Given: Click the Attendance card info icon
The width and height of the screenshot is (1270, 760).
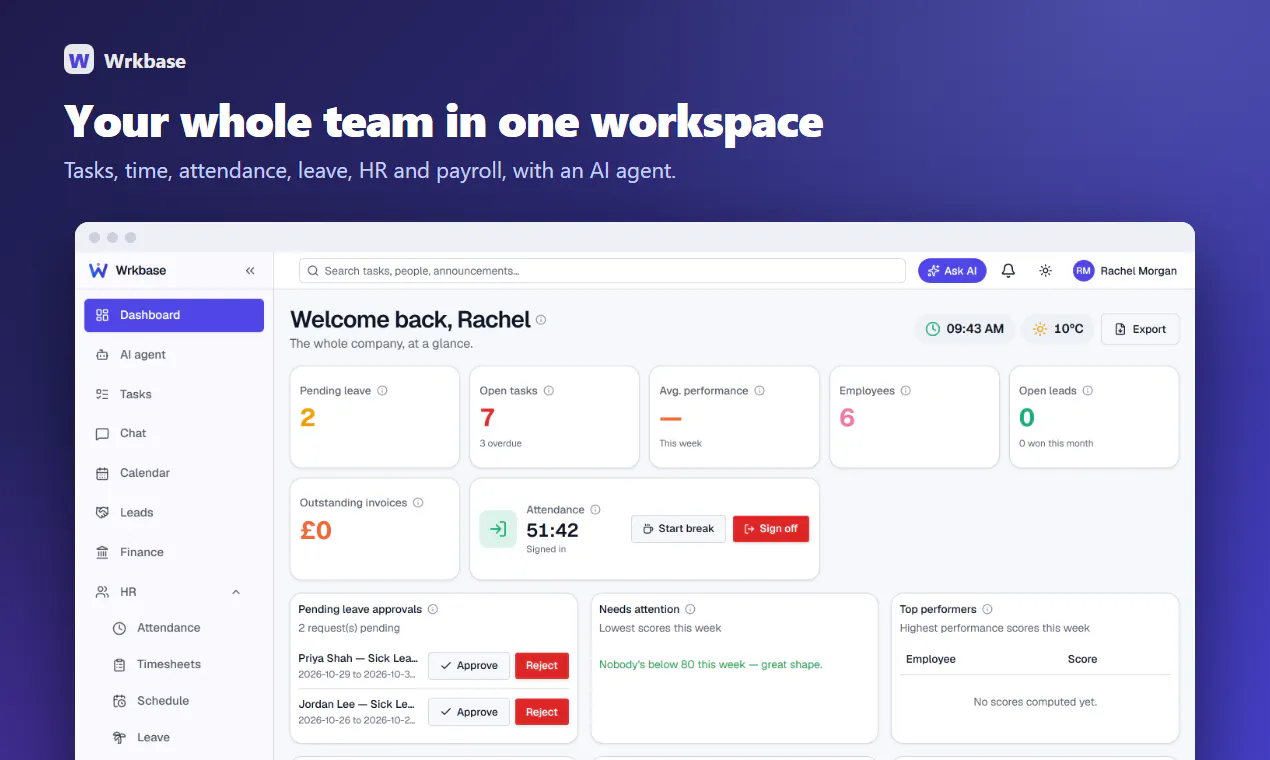Looking at the screenshot, I should (x=595, y=510).
